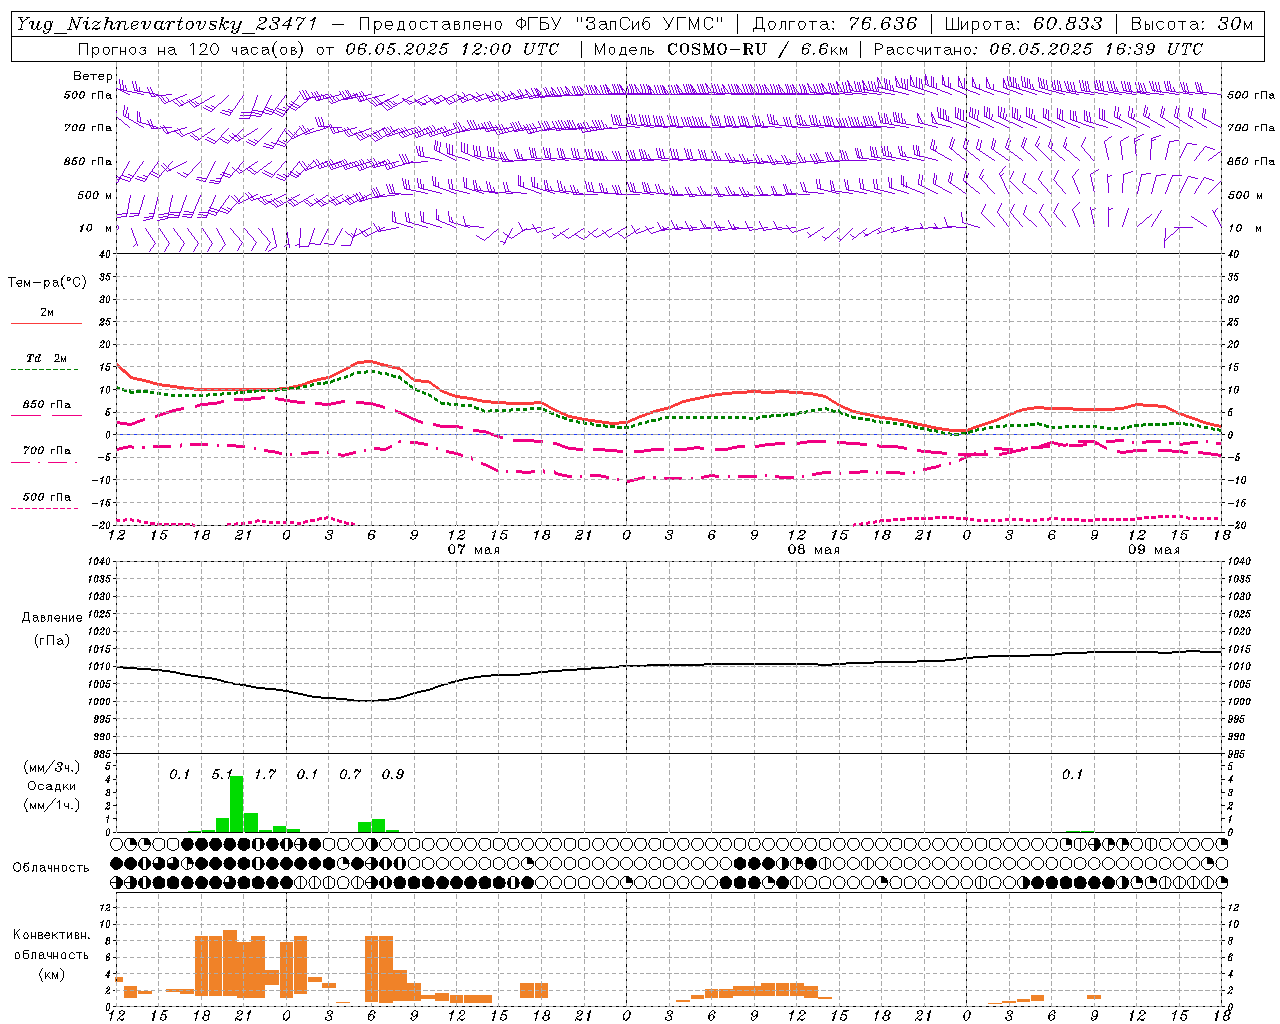Click the Облачность cloud-cover row label

pos(51,868)
